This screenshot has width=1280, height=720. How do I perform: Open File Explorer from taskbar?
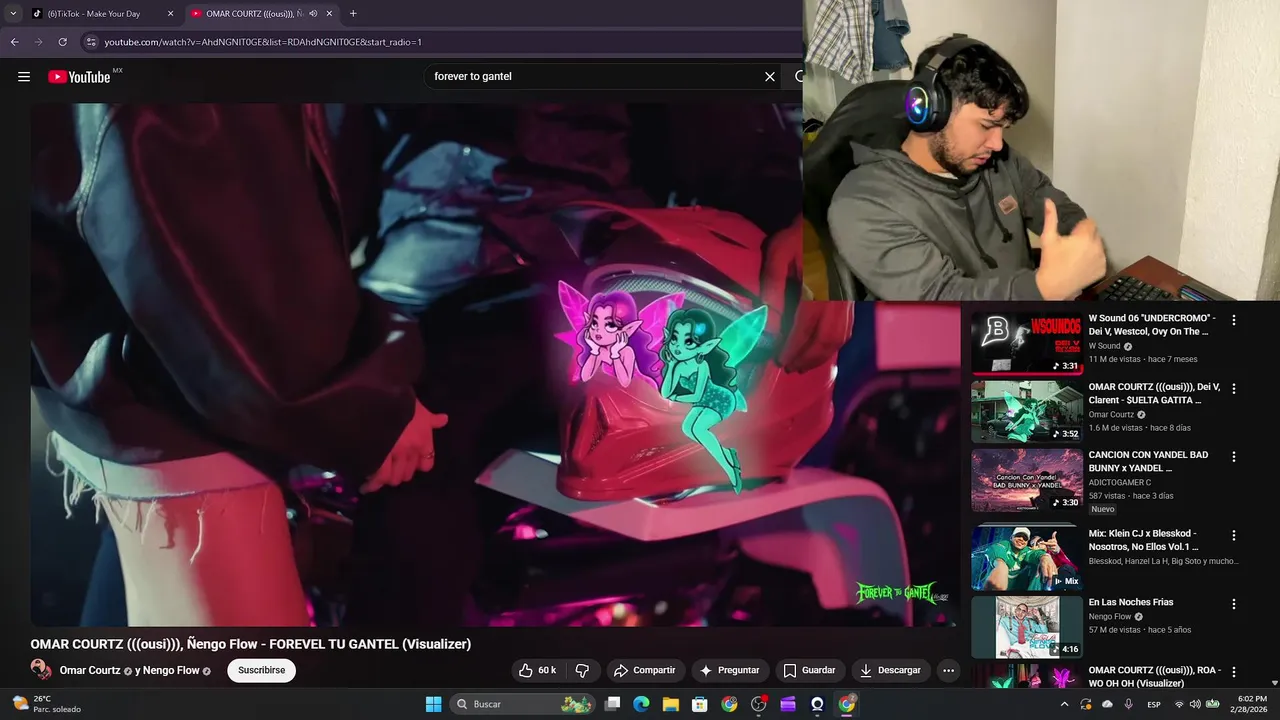(671, 704)
